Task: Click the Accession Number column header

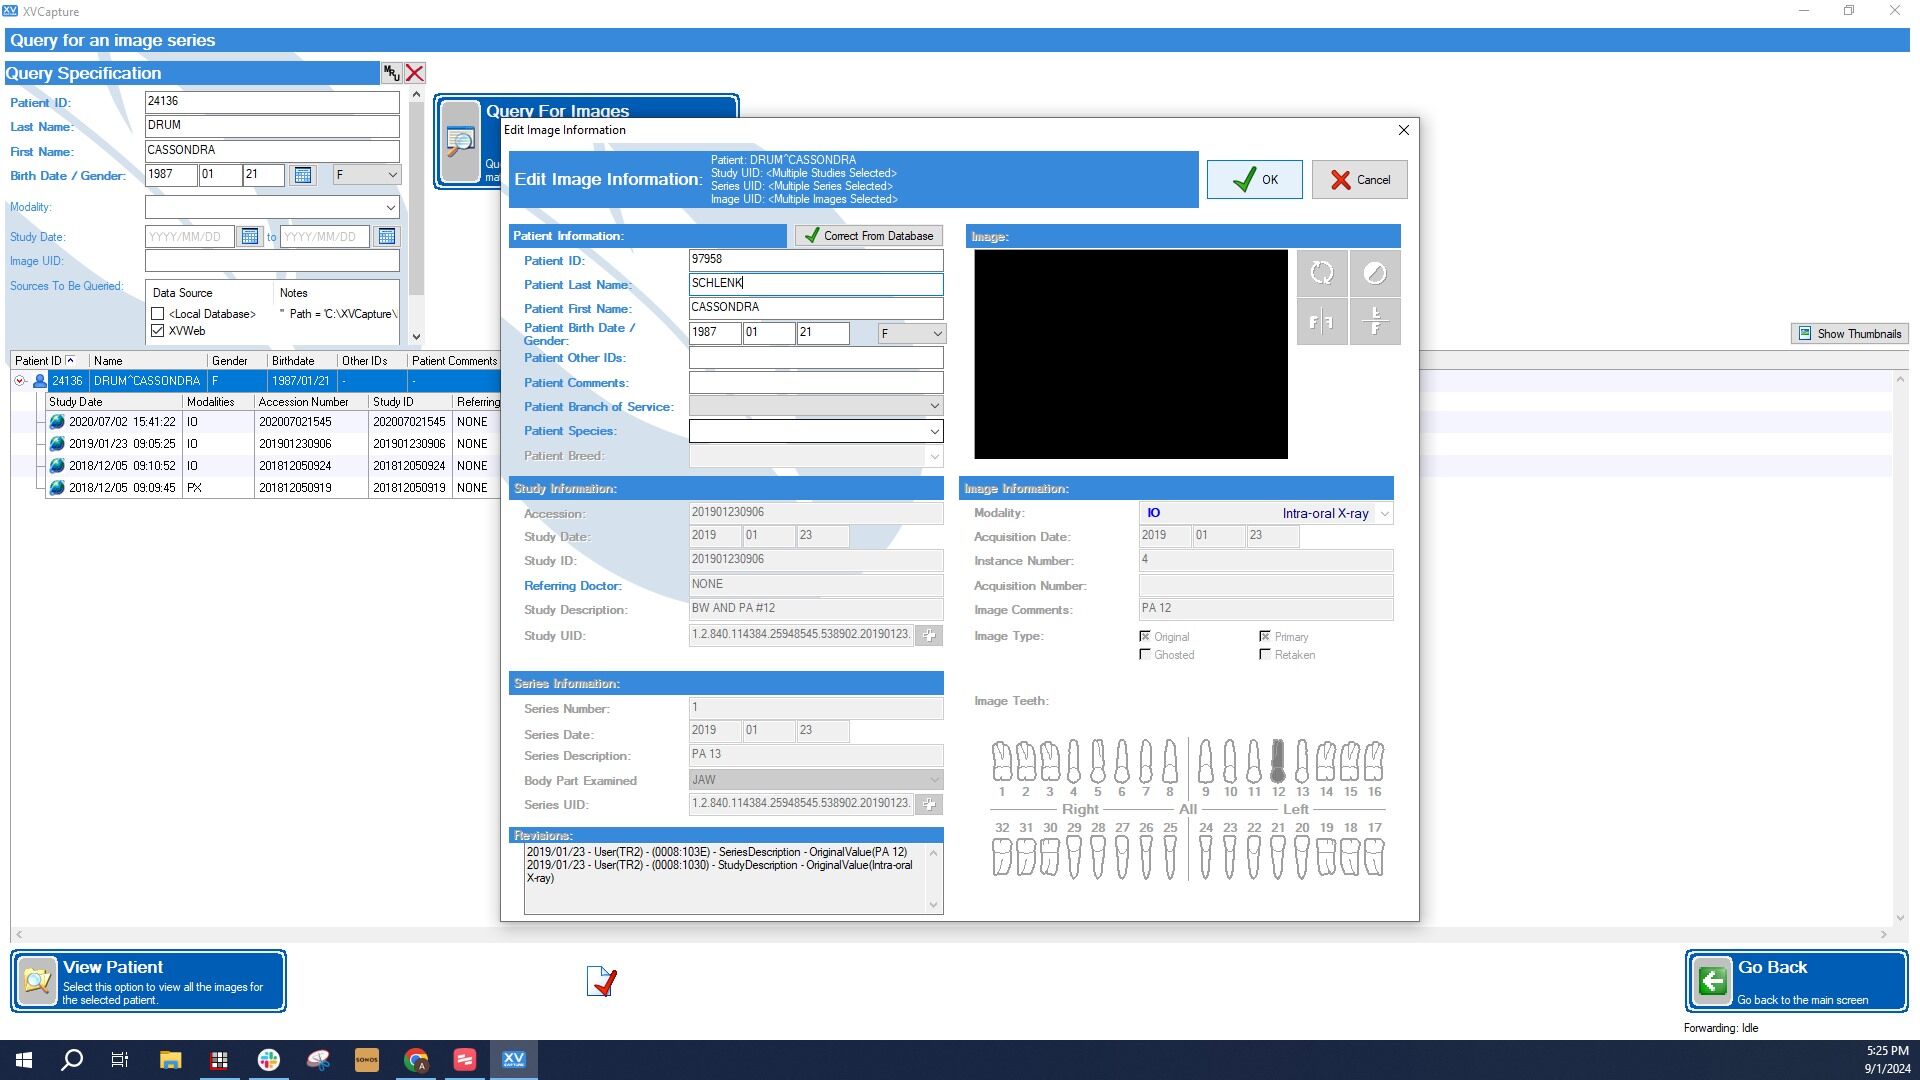Action: coord(303,402)
